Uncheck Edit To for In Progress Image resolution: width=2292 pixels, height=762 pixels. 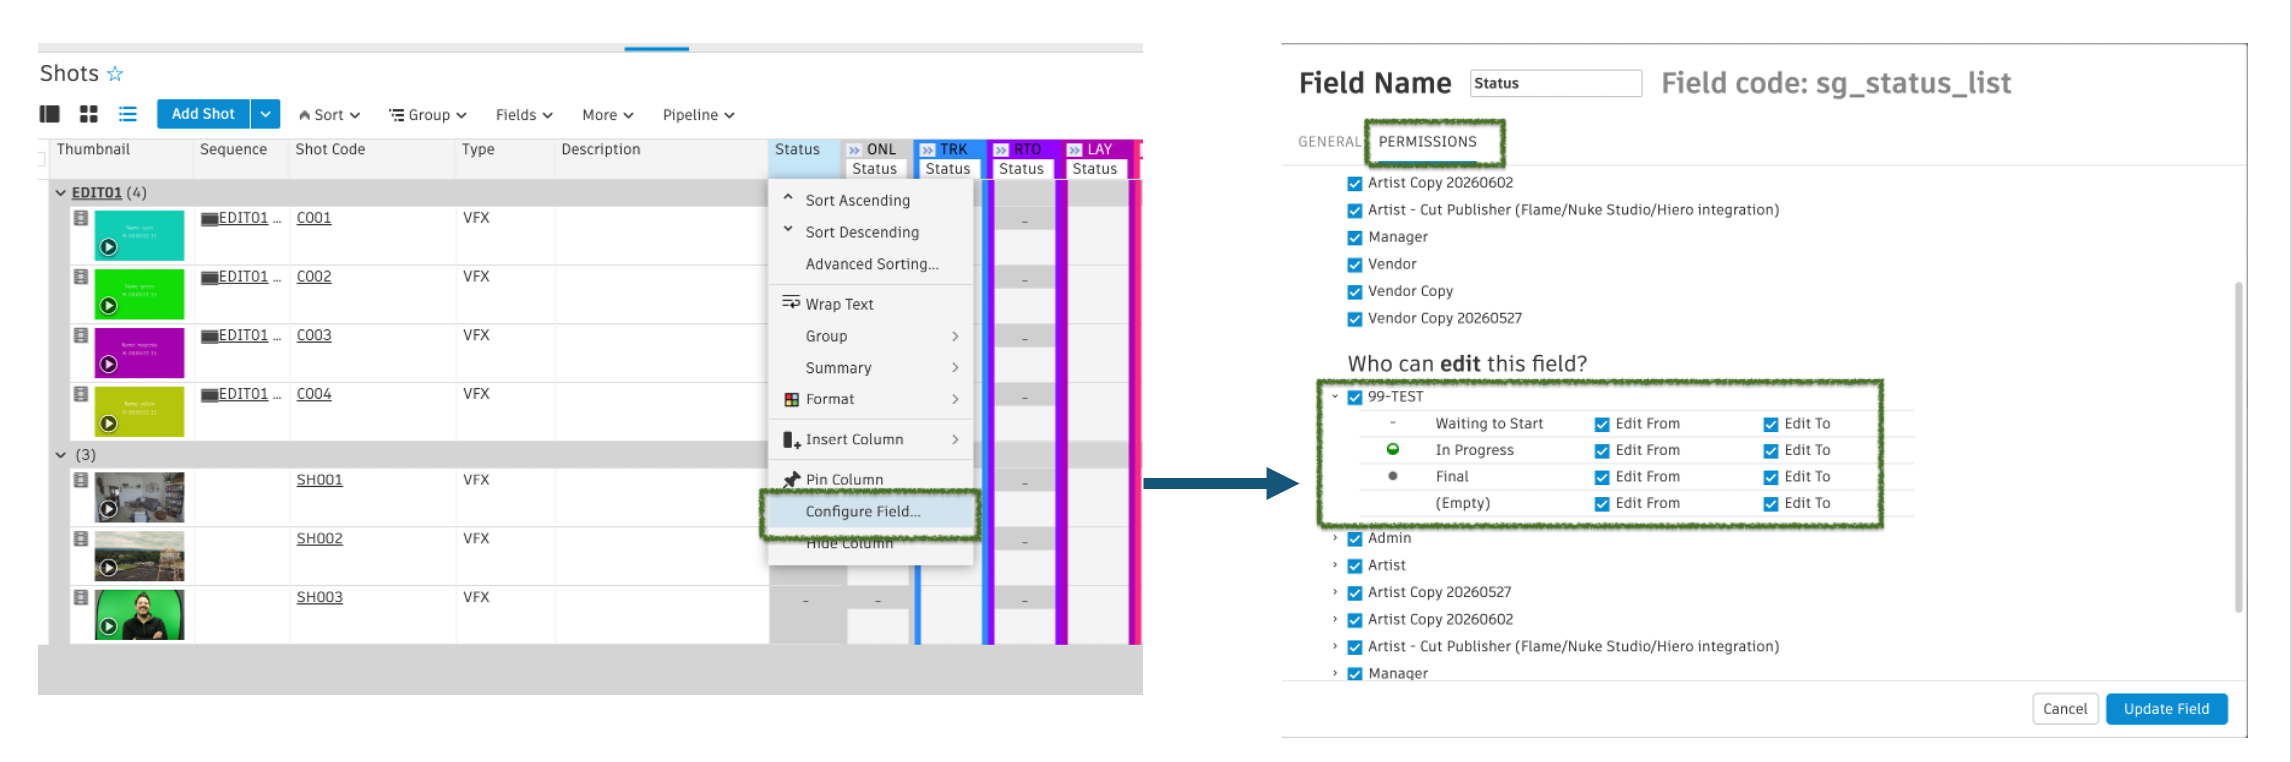click(1771, 452)
